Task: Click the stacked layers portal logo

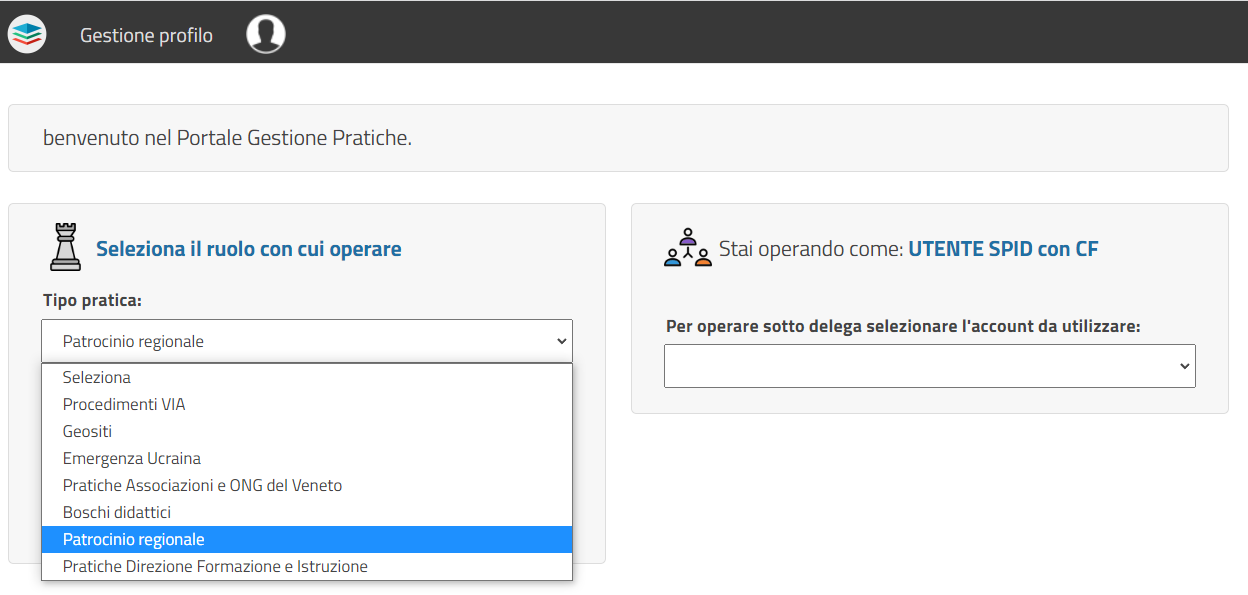Action: tap(27, 34)
